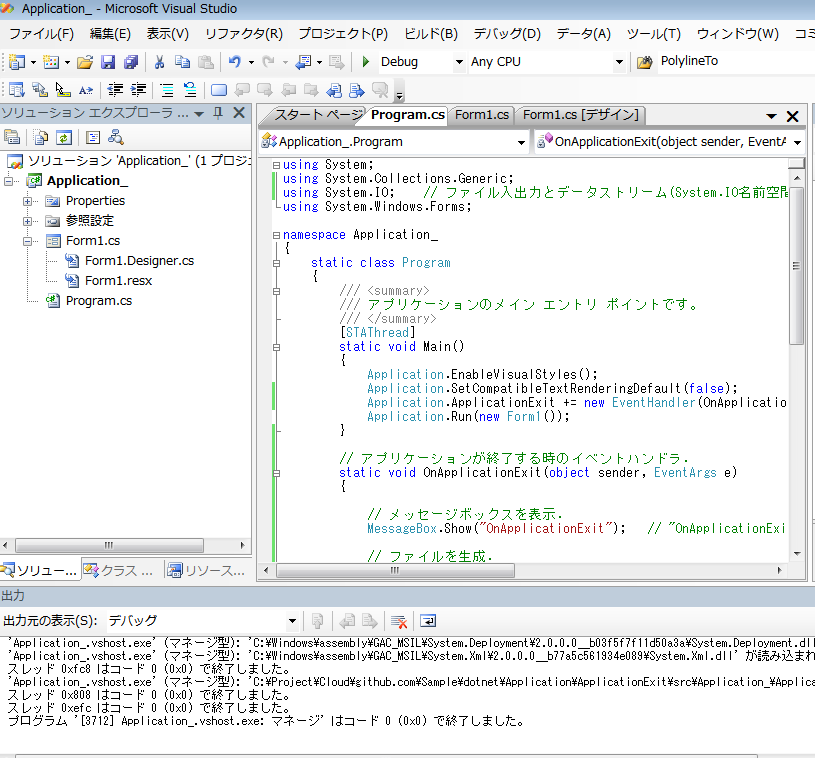Click the Save All icon
Viewport: 815px width, 758px height.
[x=131, y=62]
